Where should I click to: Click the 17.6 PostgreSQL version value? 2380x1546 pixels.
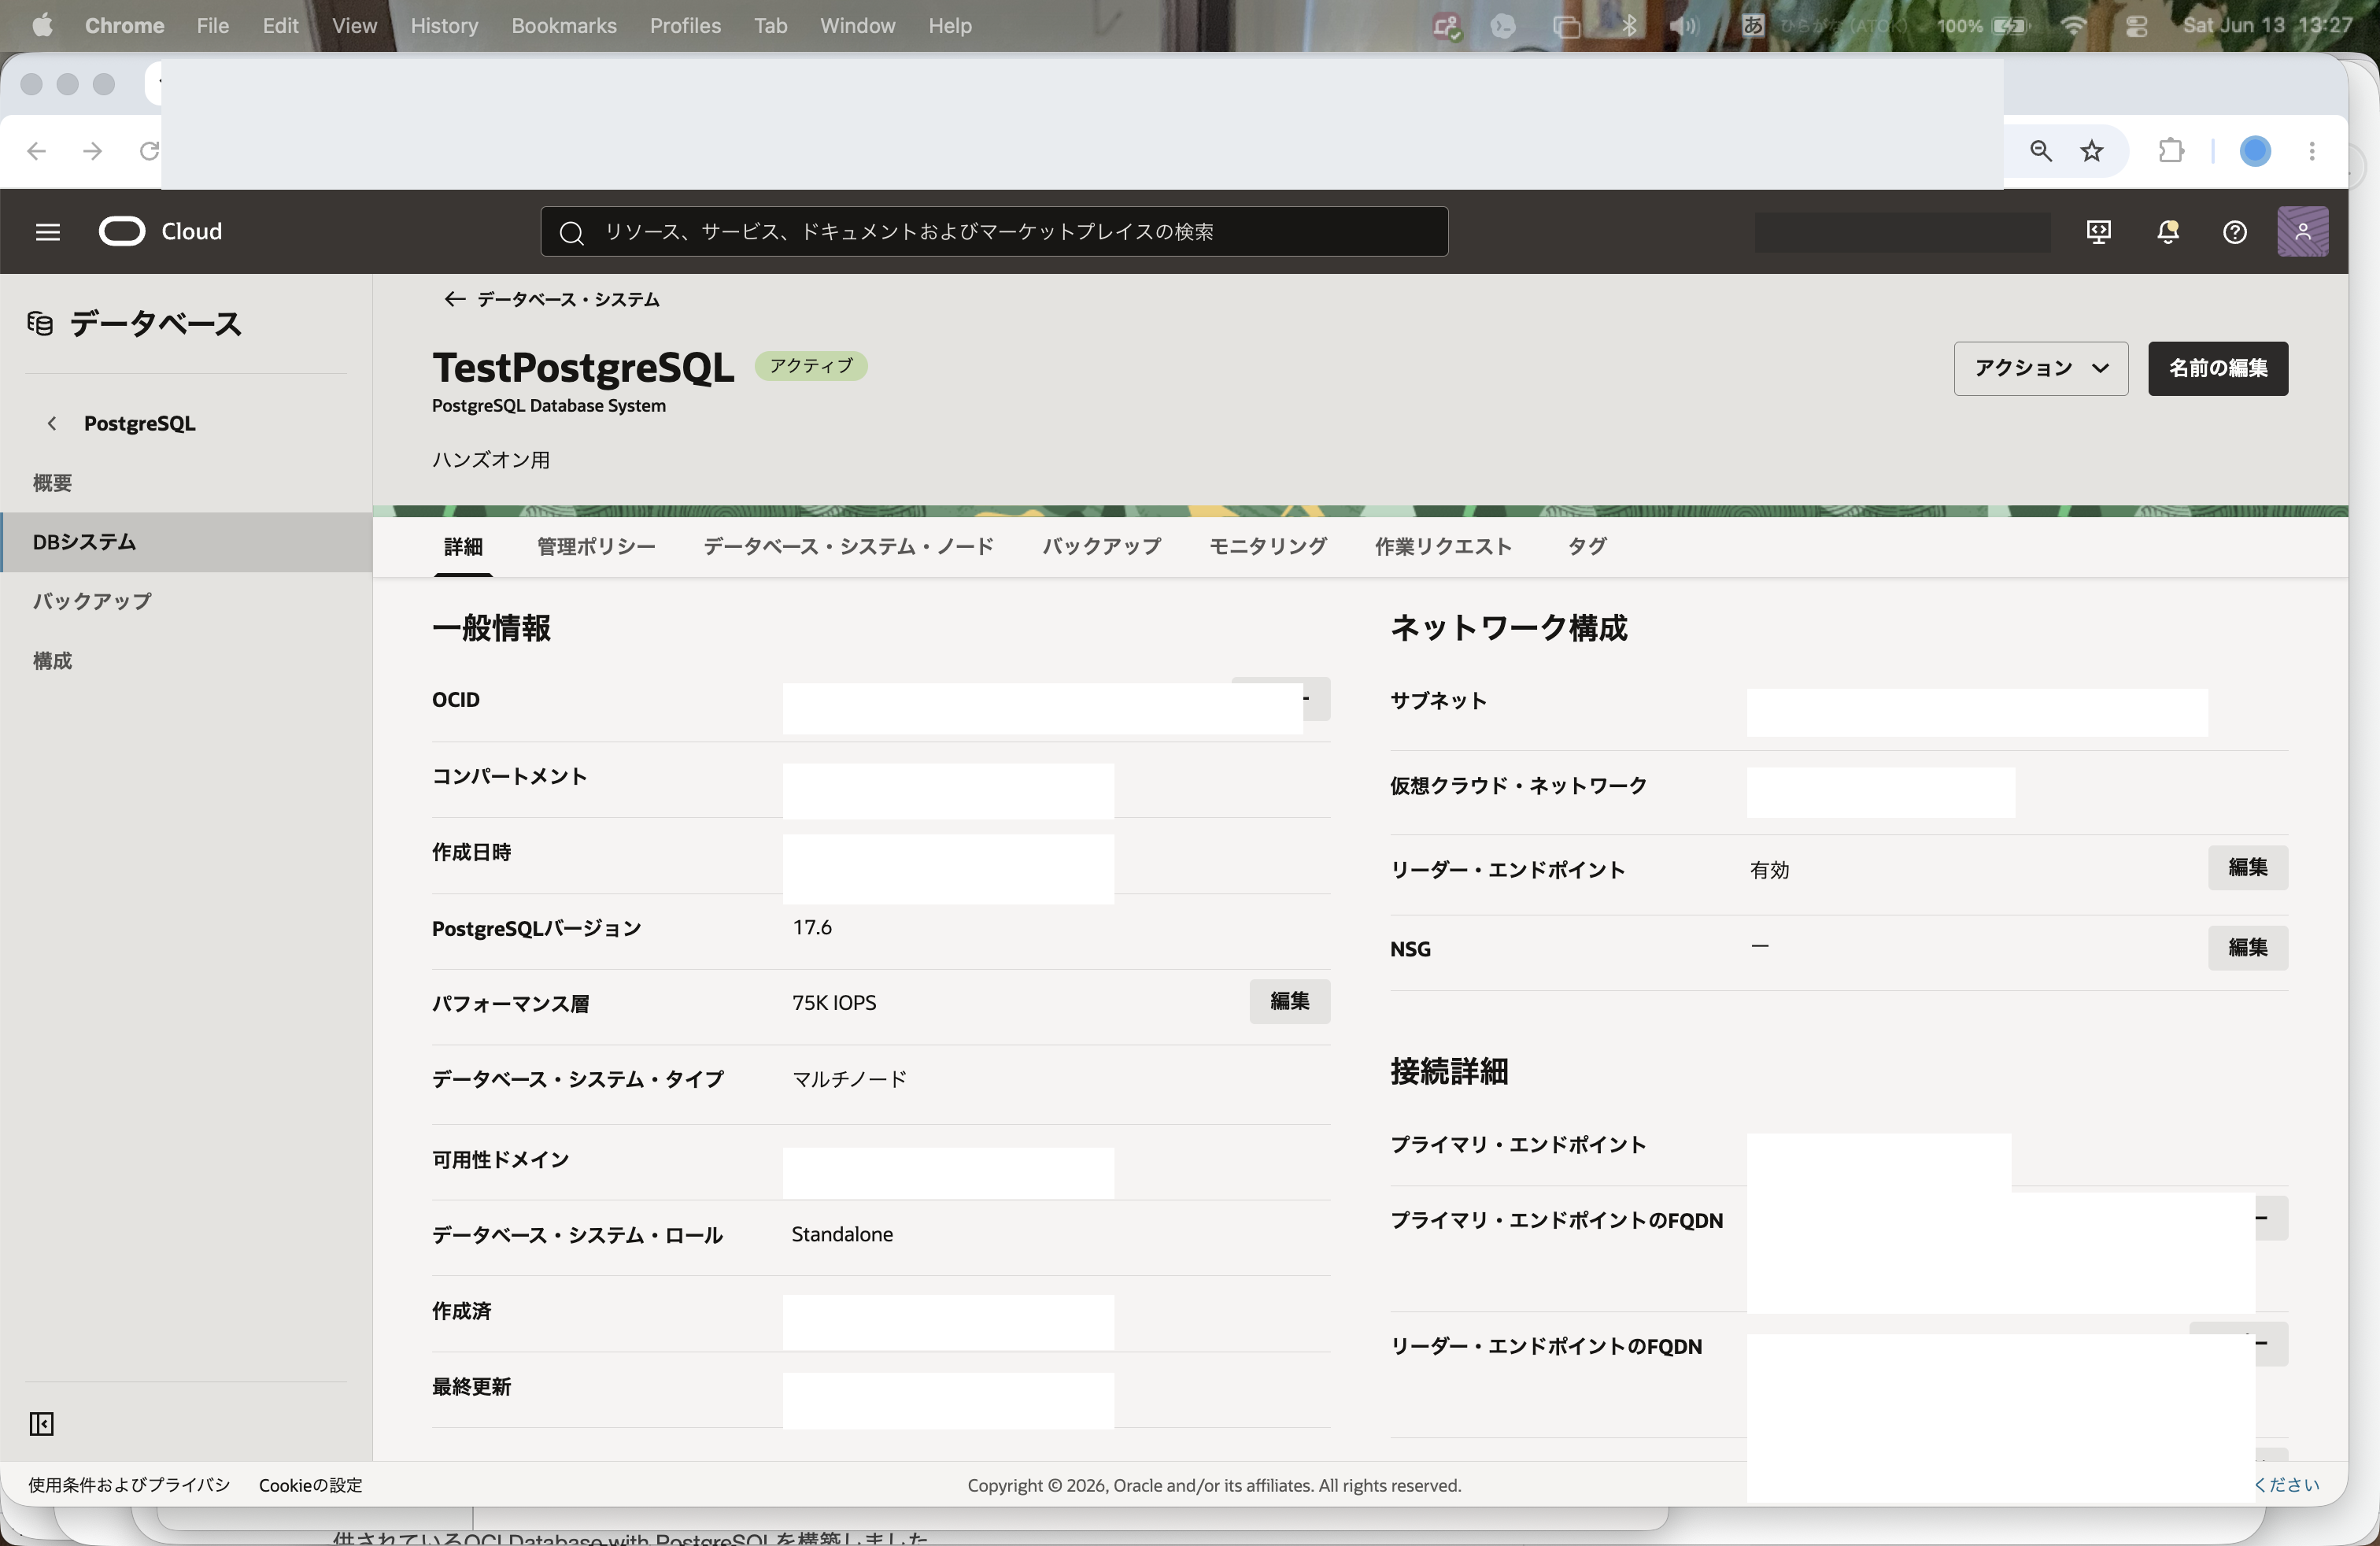812,927
